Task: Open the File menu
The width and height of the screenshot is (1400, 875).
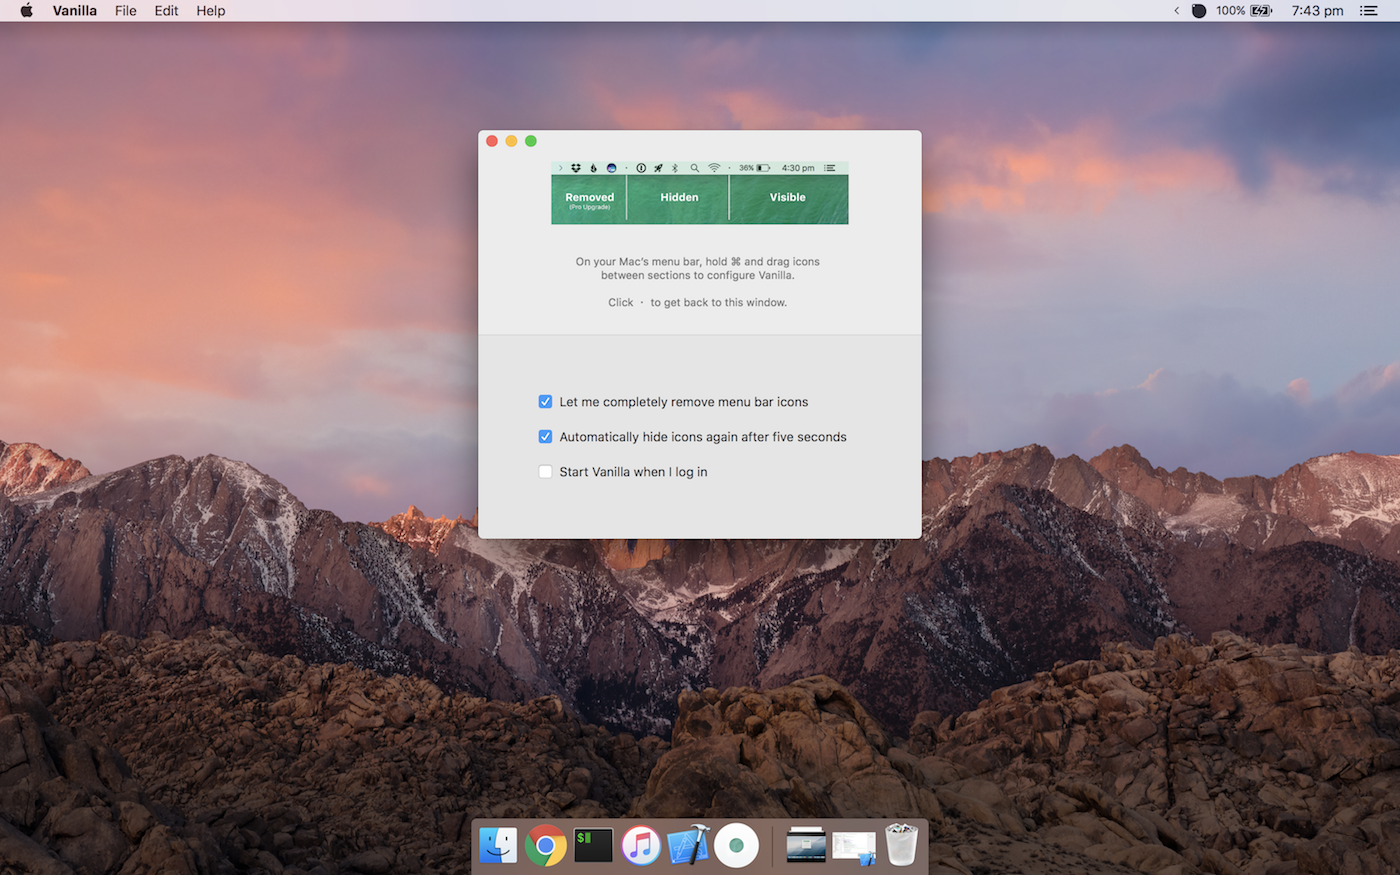Action: (126, 11)
